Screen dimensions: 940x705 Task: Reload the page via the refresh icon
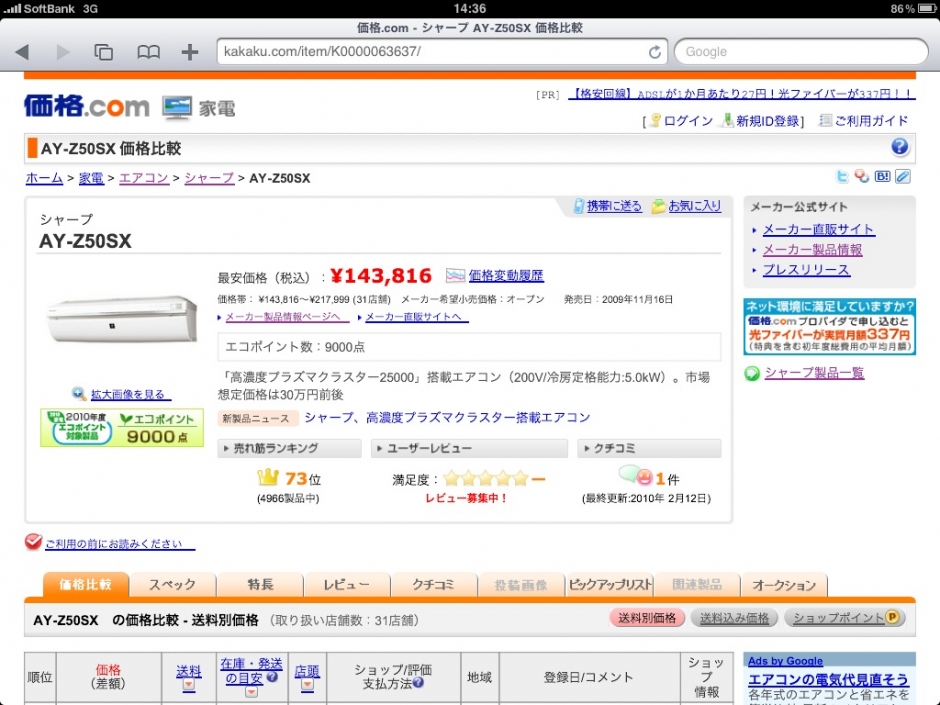tap(655, 52)
